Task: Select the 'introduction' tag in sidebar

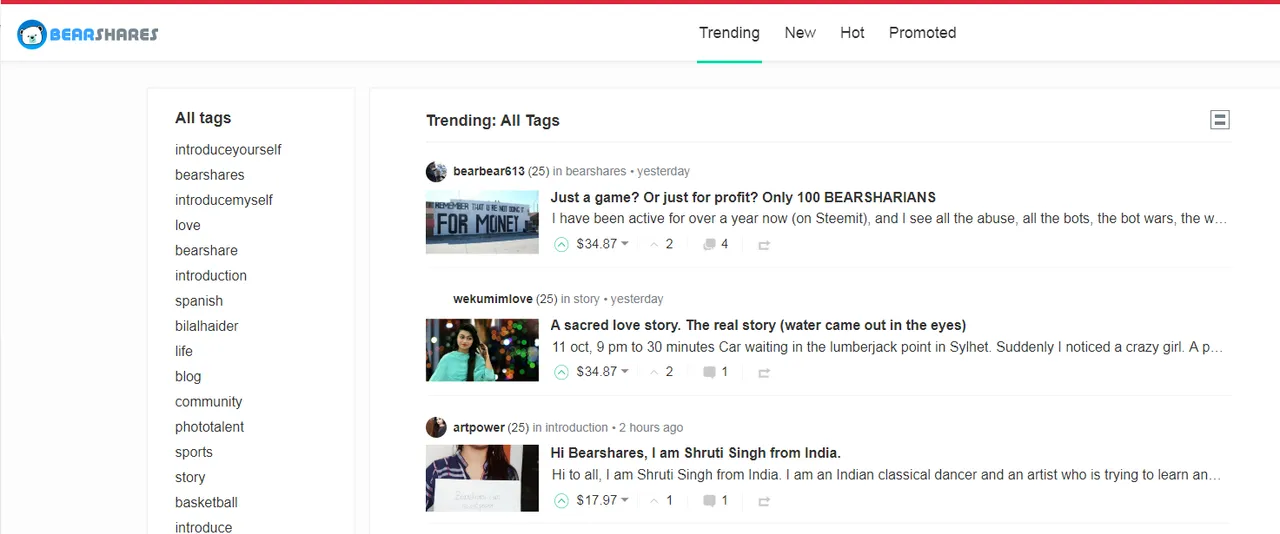Action: coord(211,276)
